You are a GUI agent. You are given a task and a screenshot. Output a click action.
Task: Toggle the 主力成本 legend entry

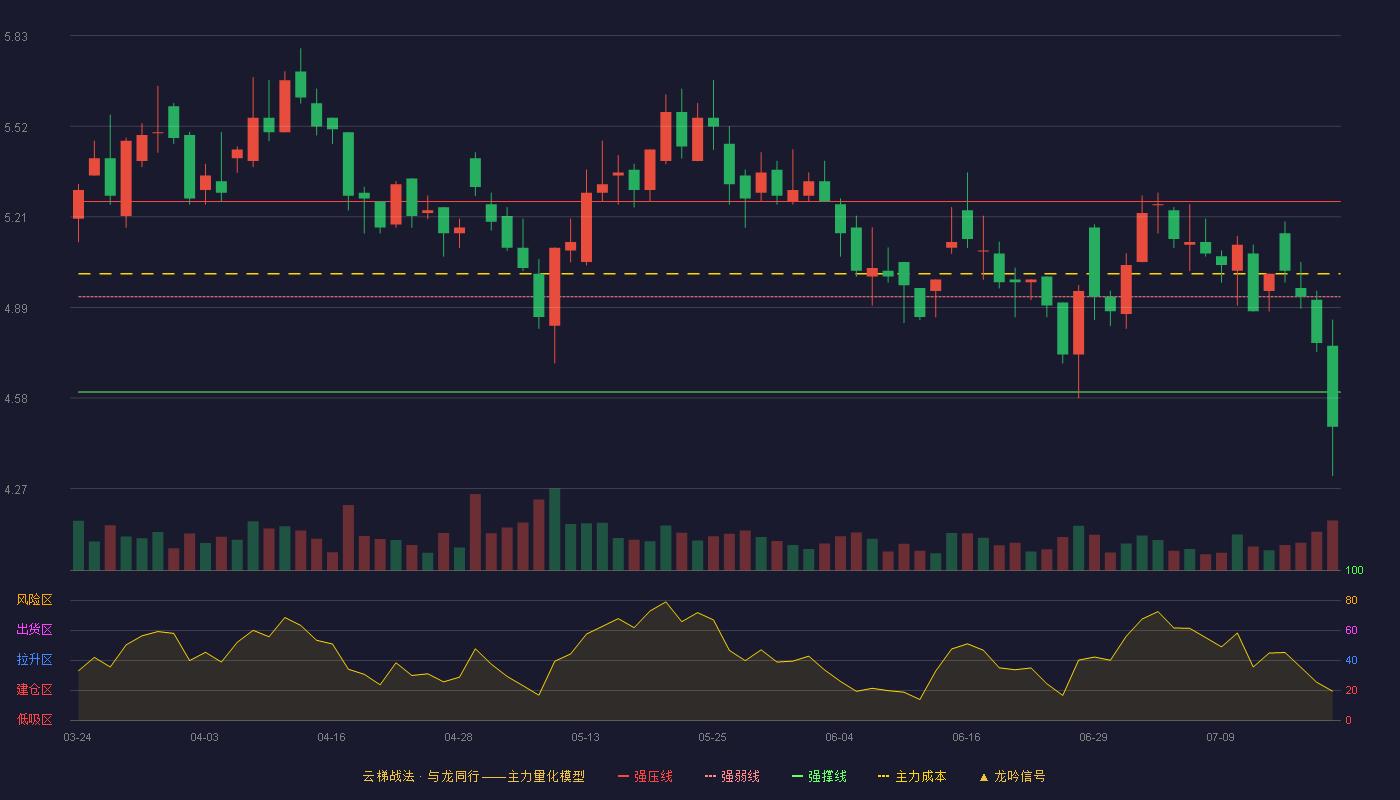click(912, 776)
